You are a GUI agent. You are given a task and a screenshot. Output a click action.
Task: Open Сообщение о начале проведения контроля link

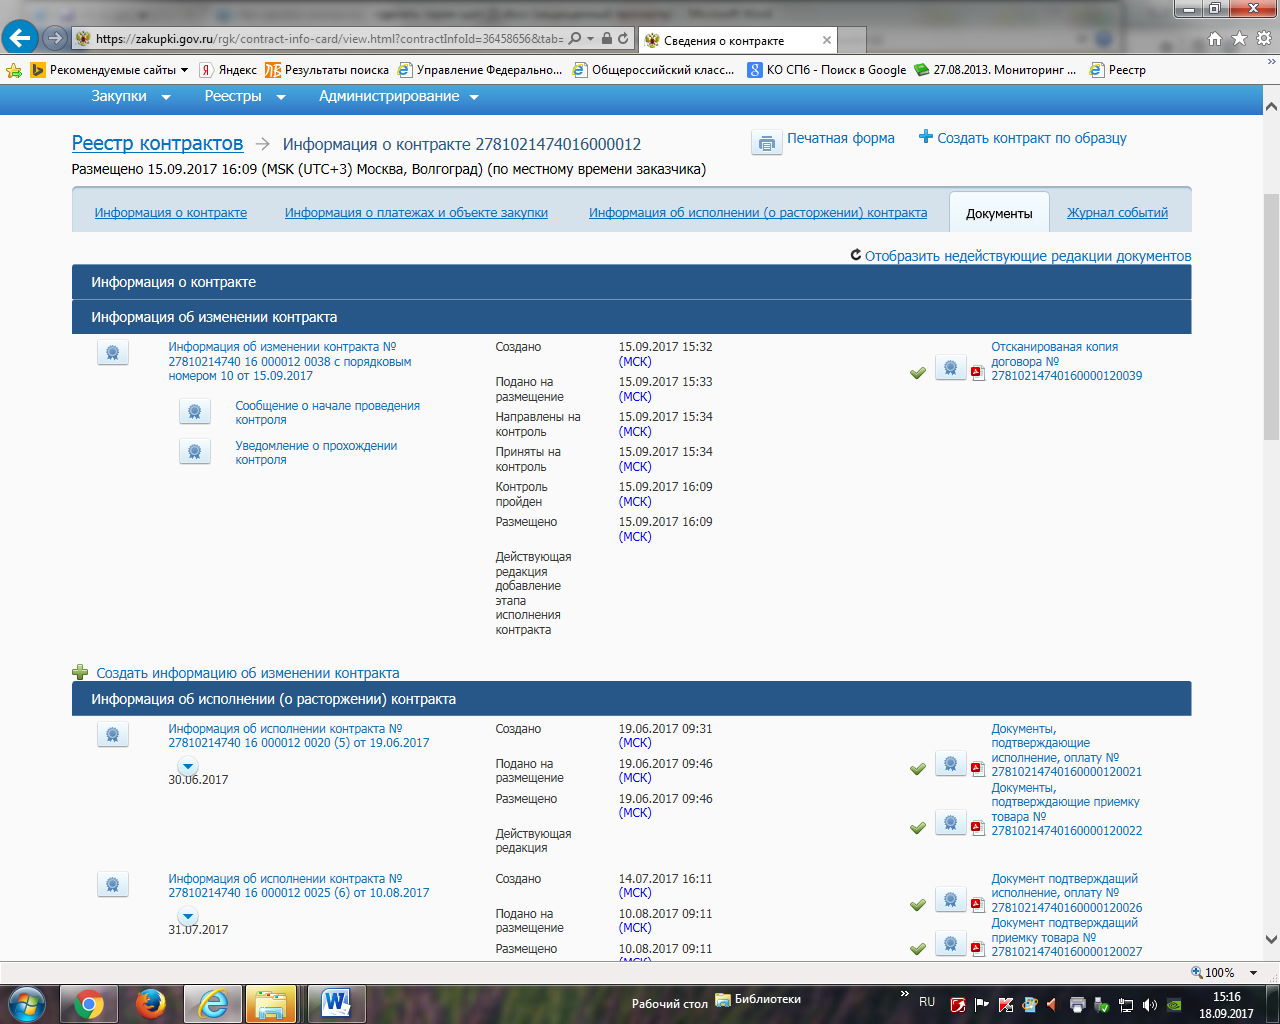327,413
